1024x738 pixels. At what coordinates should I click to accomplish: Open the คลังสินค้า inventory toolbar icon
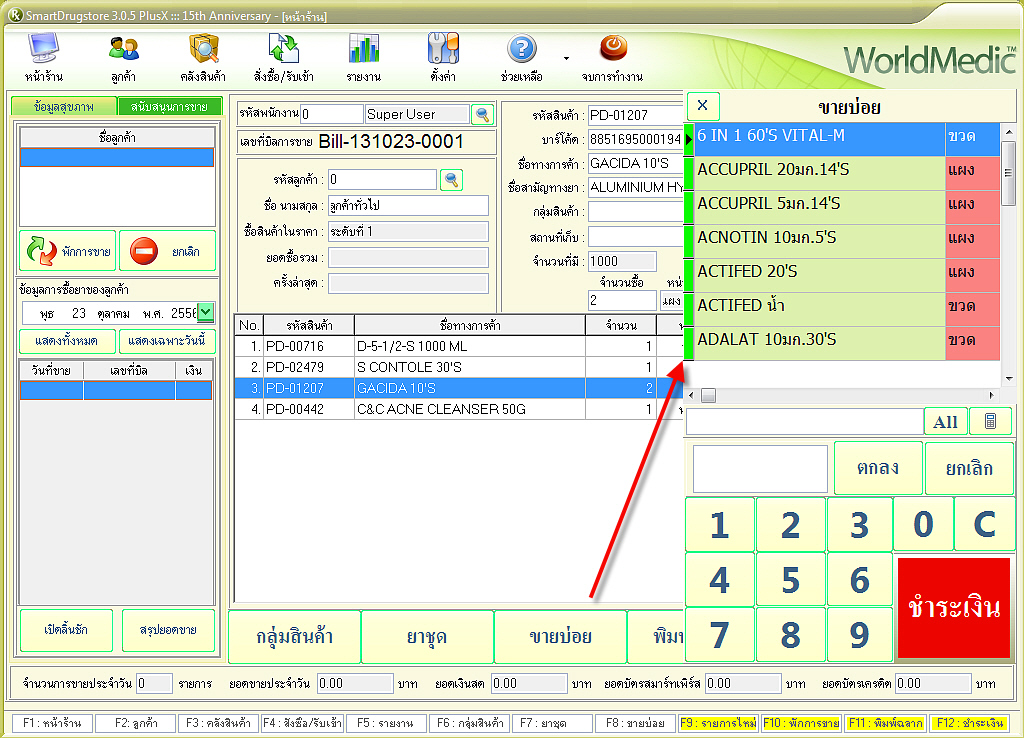tap(203, 57)
